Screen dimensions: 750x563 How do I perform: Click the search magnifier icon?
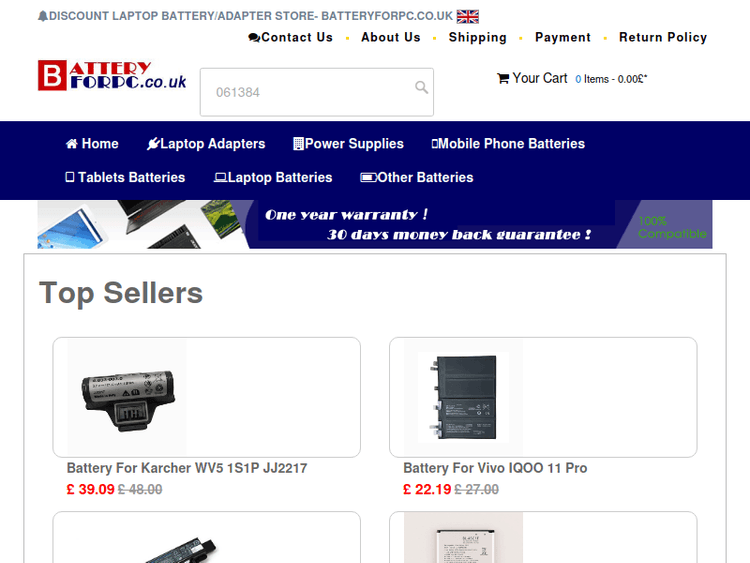pos(421,87)
